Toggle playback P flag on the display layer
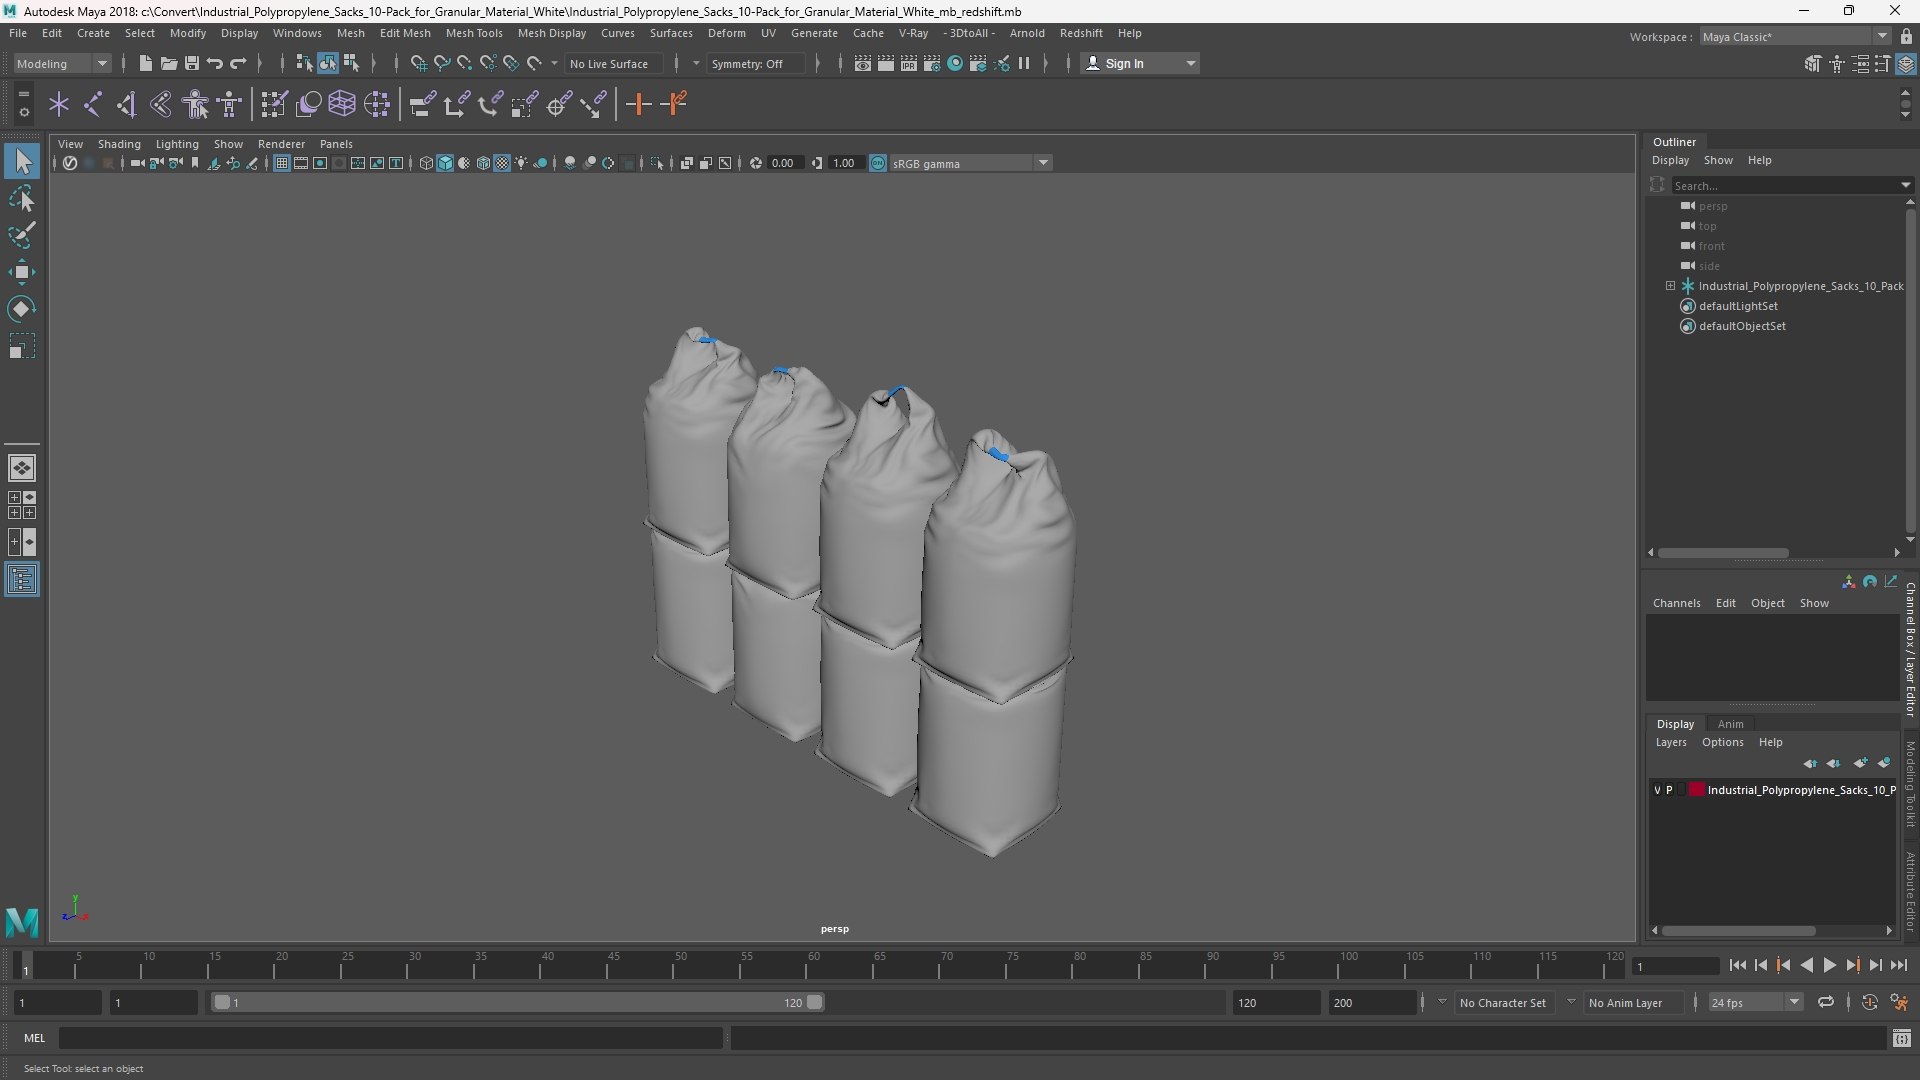 [x=1669, y=790]
